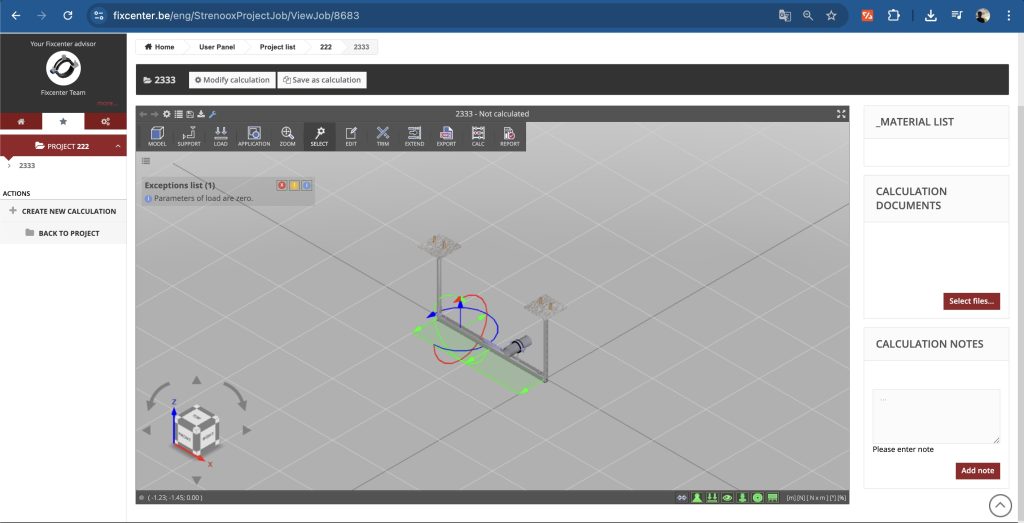Toggle info exceptions filter (blue icon)

[307, 185]
